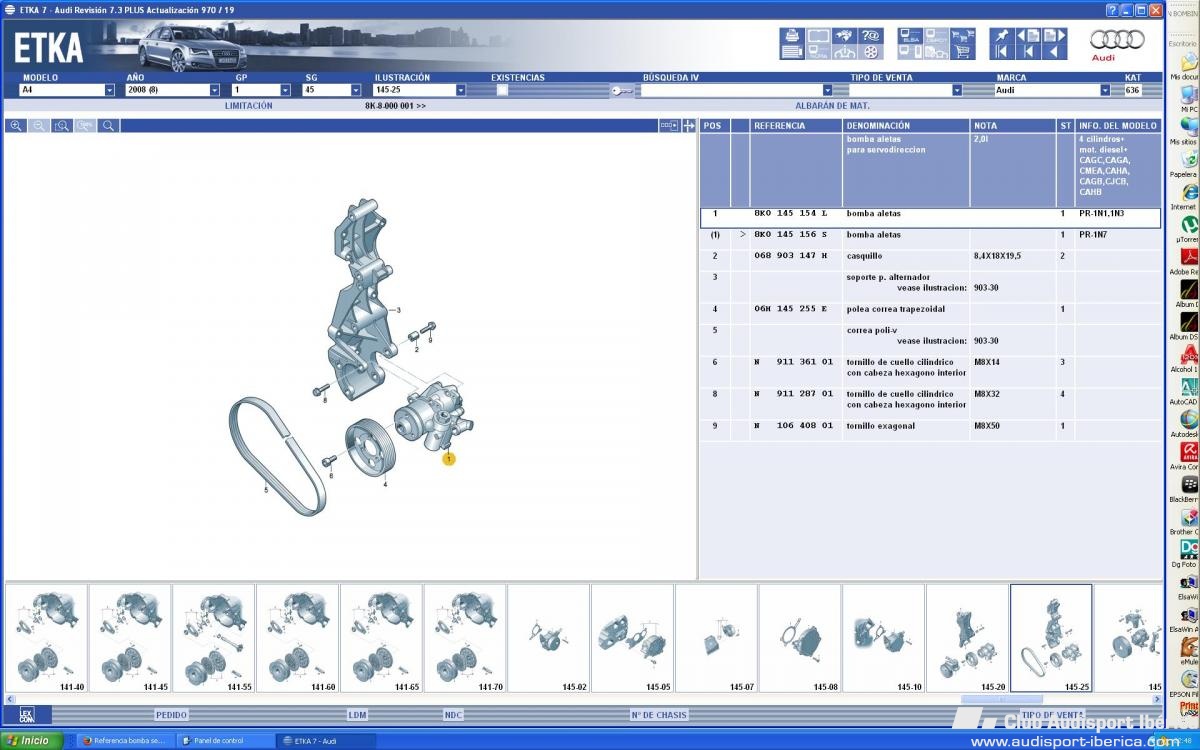Click the key icon beside Búsqueda IV
This screenshot has height=750, width=1200.
click(622, 90)
